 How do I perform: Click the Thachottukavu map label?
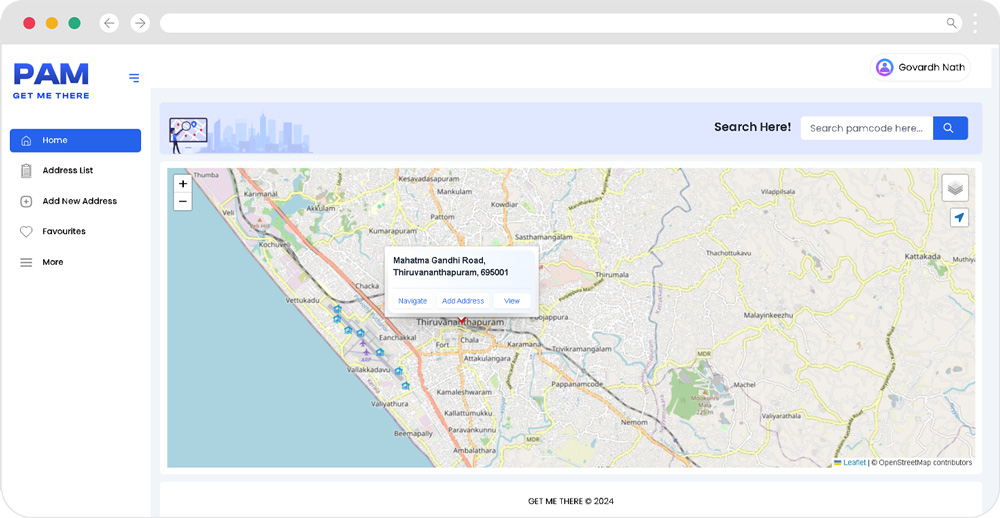click(x=728, y=253)
